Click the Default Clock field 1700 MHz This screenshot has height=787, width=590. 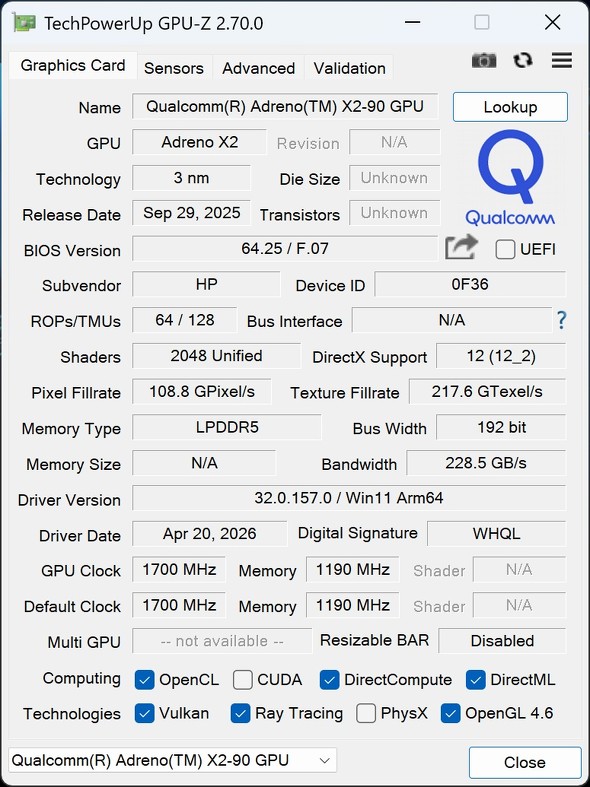(179, 605)
